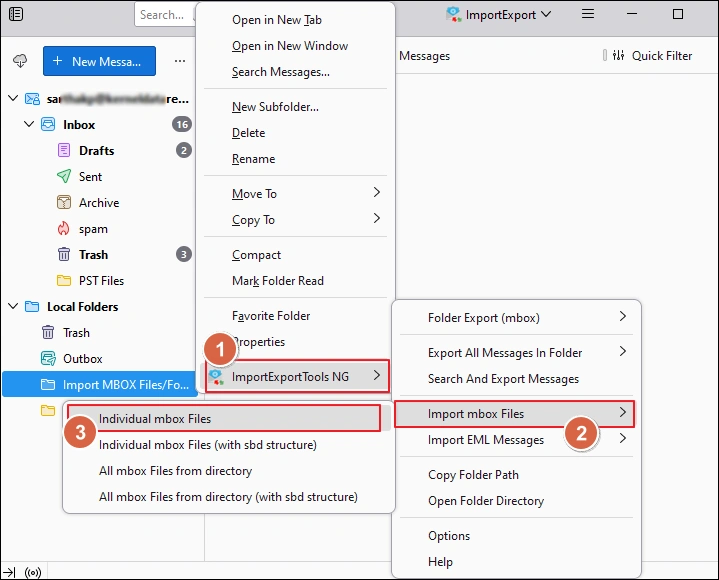The image size is (719, 580).
Task: Click the Get Messages cloud icon
Action: (x=20, y=61)
